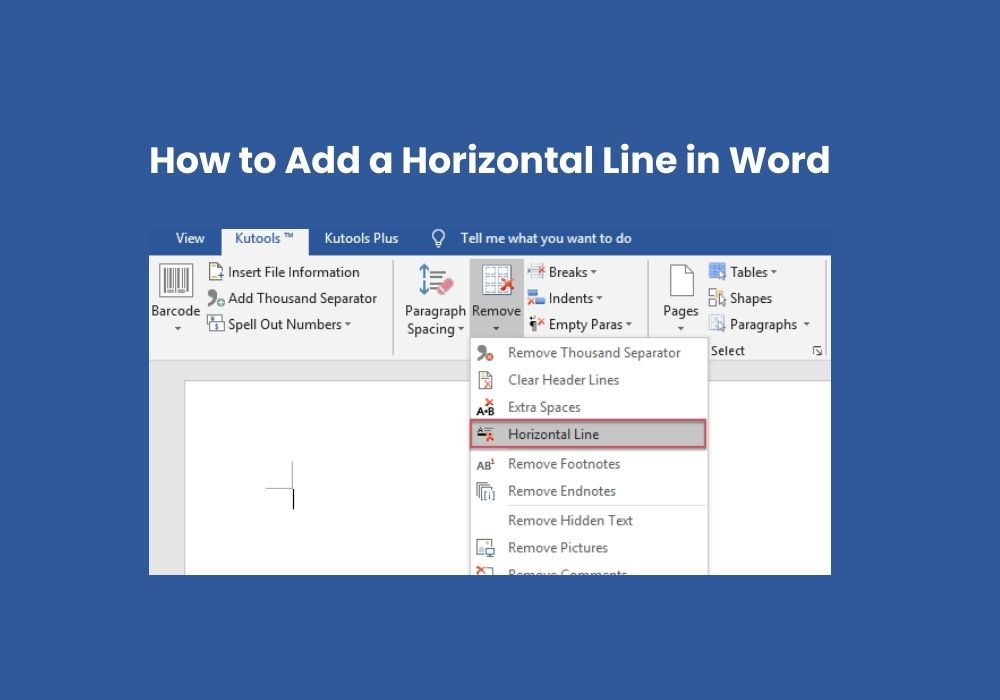Click the Pages icon
1000x700 pixels.
[681, 281]
